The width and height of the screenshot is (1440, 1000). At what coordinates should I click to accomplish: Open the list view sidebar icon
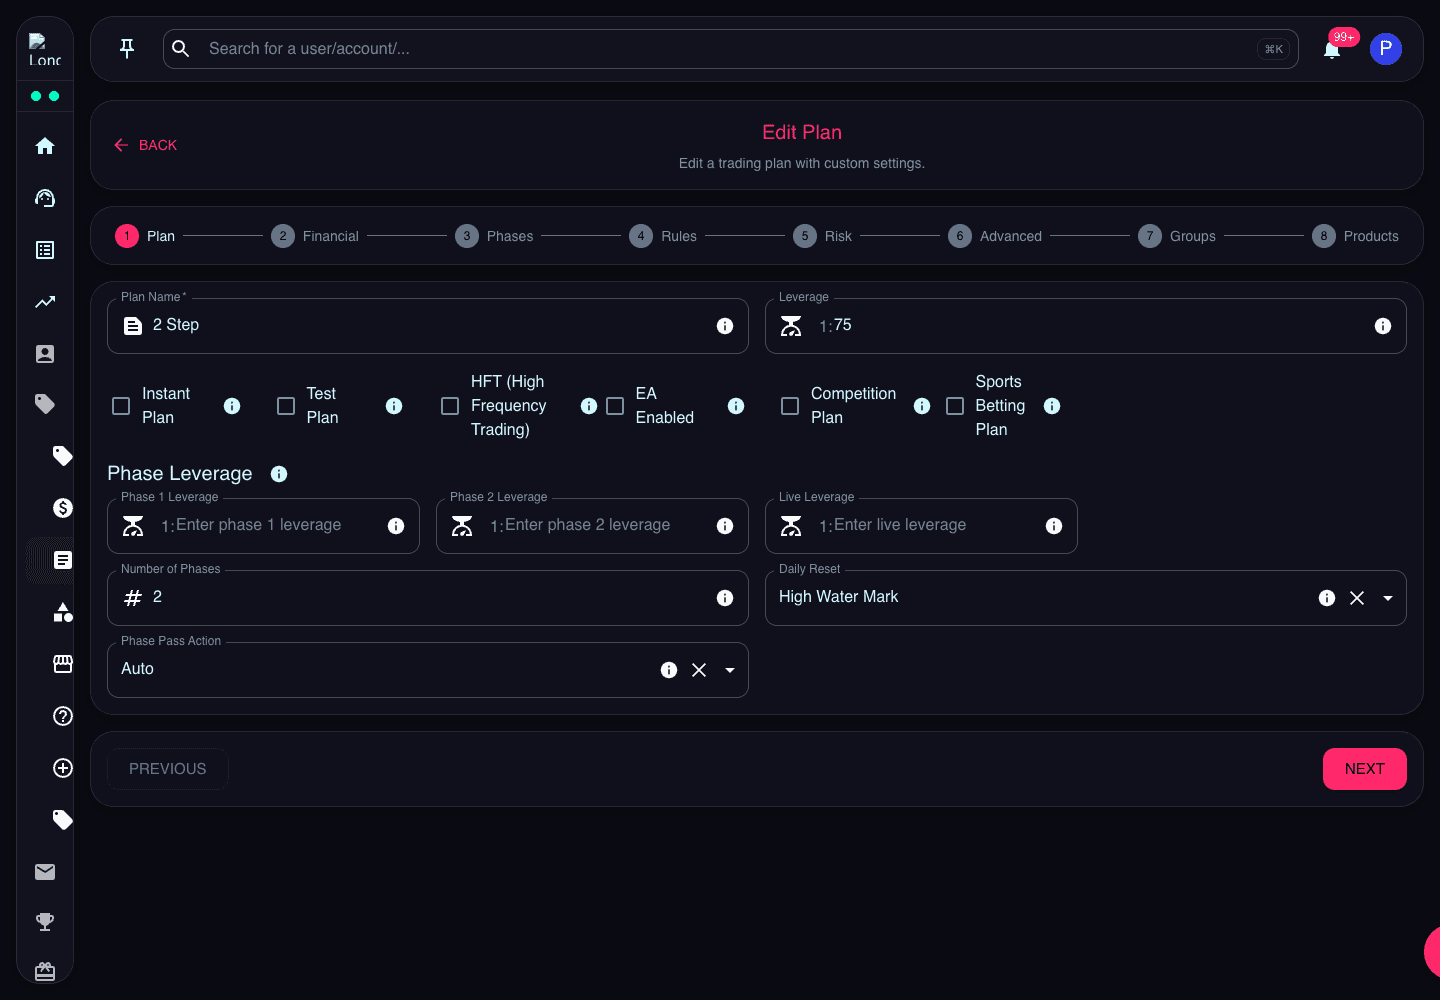pyautogui.click(x=45, y=250)
